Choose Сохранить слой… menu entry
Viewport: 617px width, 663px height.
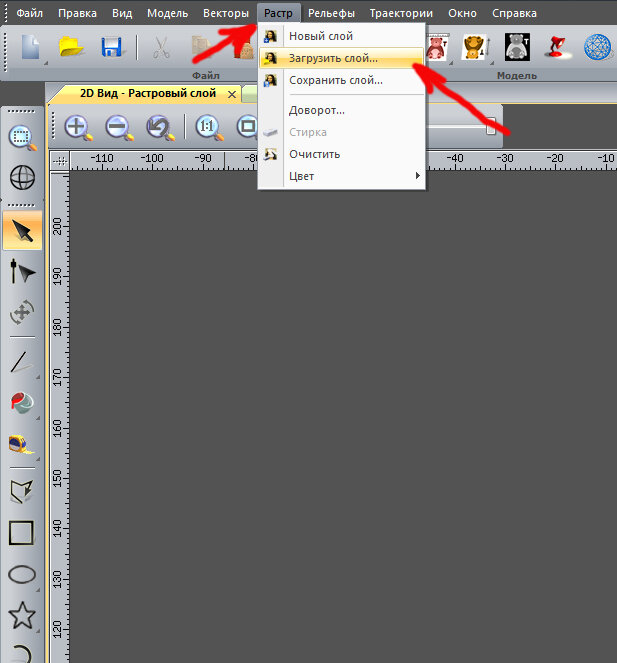click(342, 80)
